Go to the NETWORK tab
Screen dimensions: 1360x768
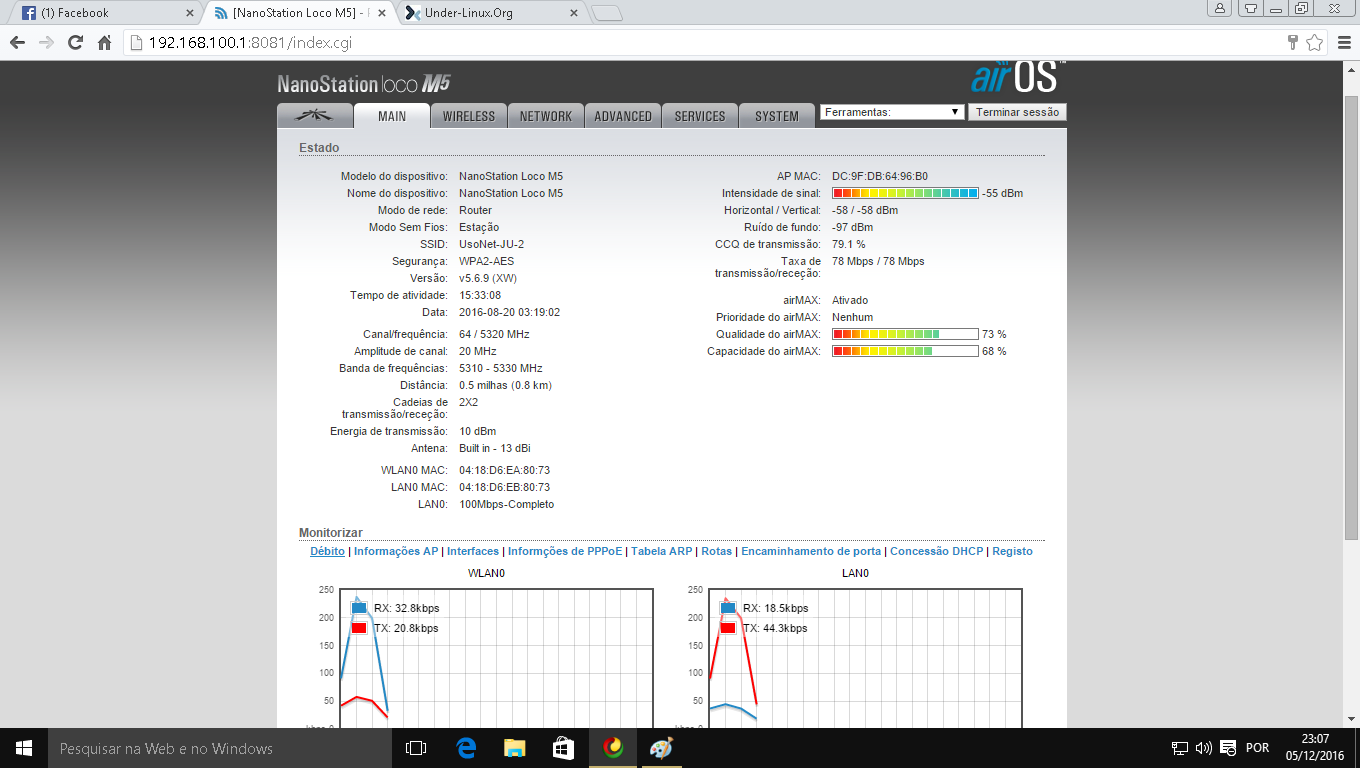(546, 116)
